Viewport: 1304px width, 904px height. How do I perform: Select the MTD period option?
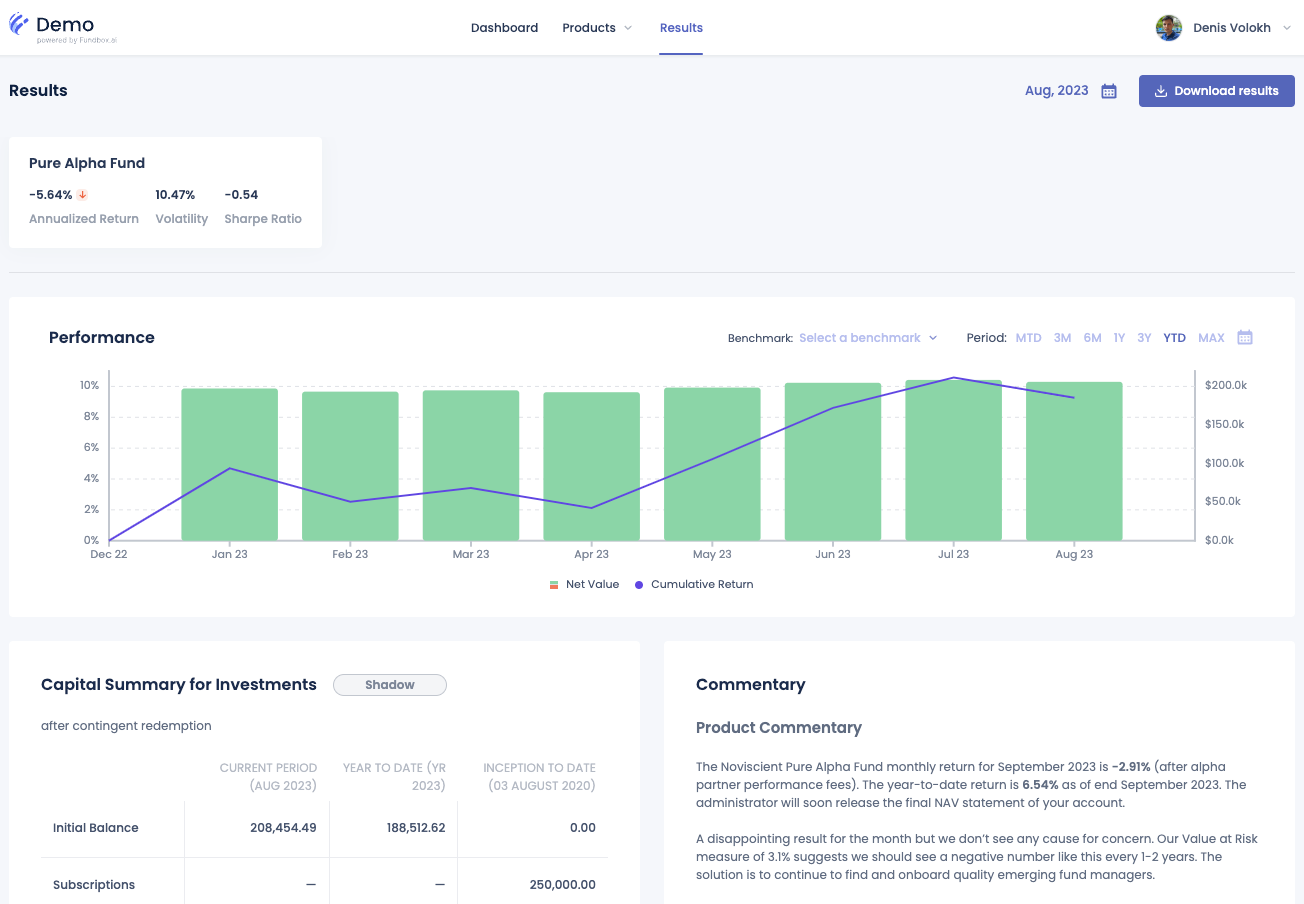coord(1028,338)
